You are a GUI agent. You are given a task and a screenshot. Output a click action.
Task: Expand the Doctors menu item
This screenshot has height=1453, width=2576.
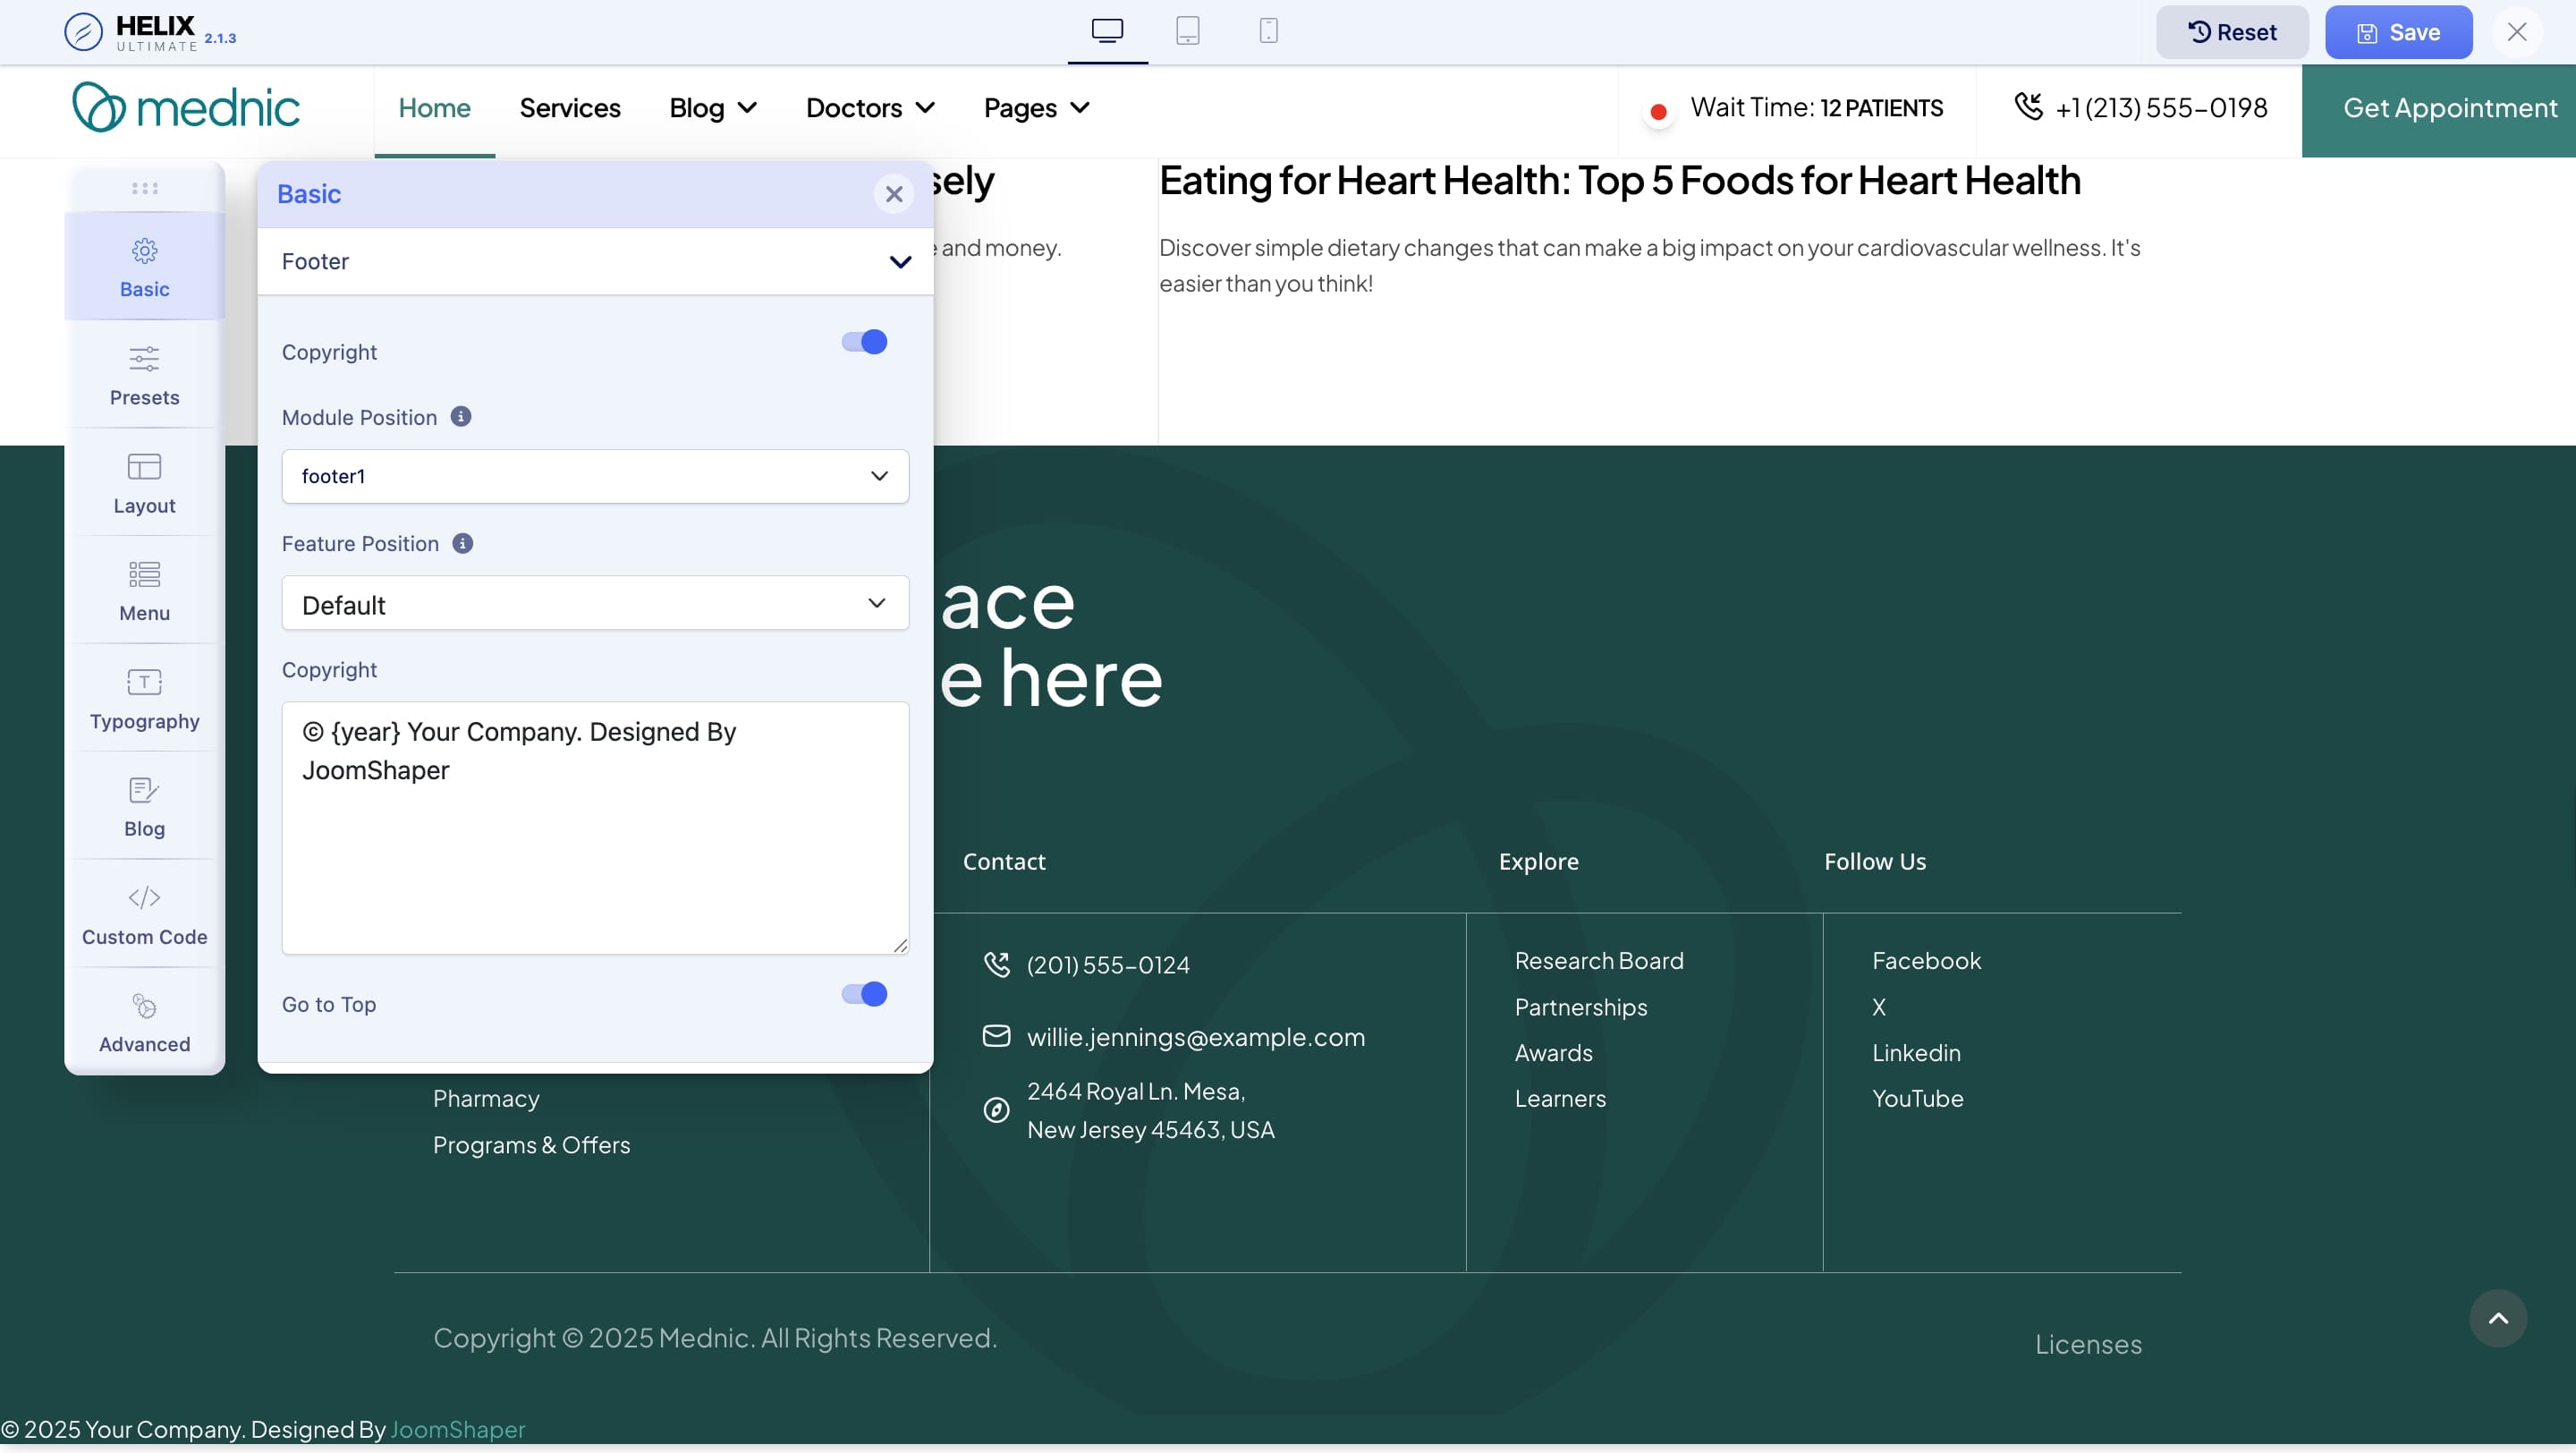870,108
